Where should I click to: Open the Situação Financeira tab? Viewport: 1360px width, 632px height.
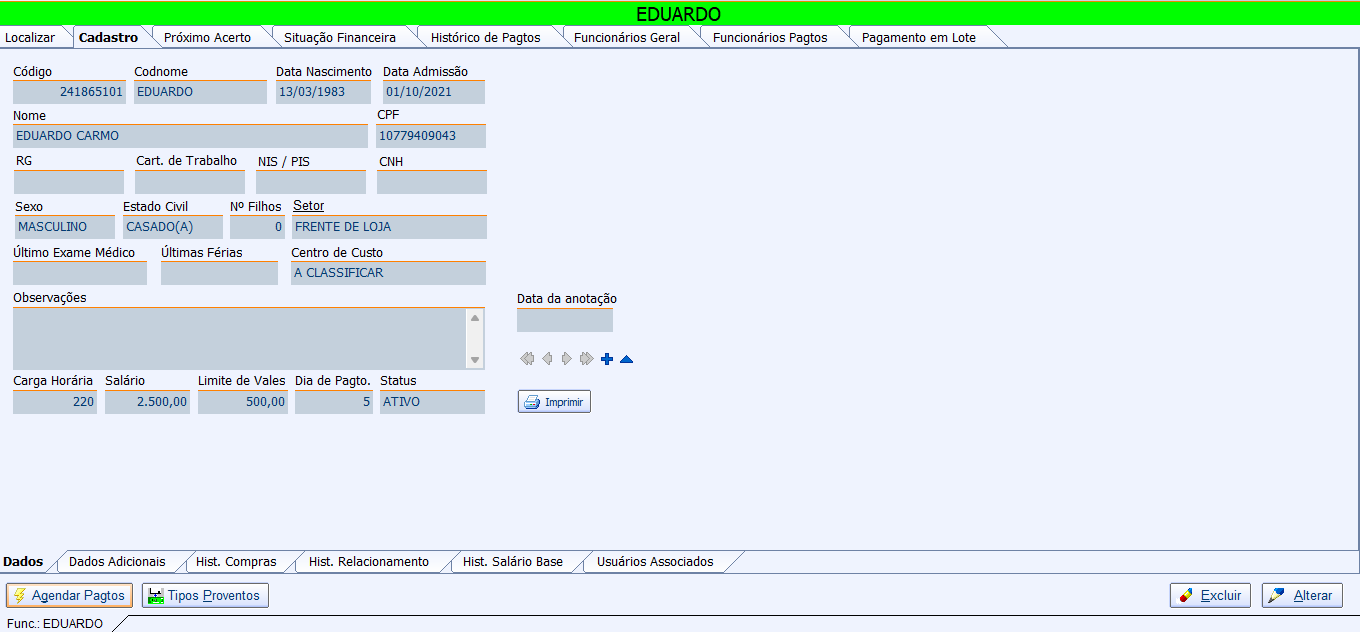pos(340,38)
